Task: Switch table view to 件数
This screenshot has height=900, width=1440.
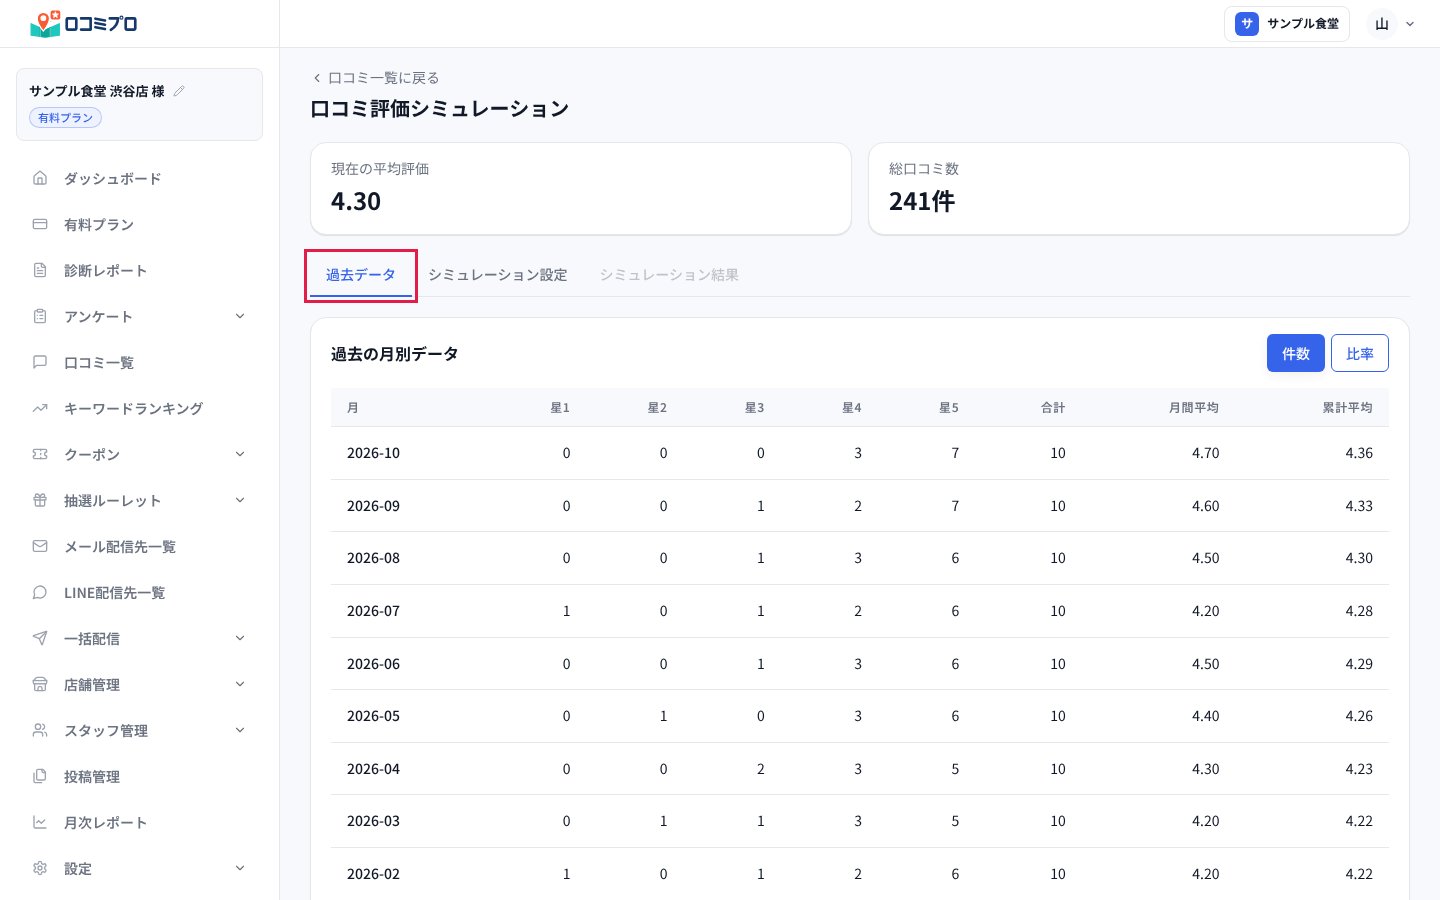Action: [1296, 353]
